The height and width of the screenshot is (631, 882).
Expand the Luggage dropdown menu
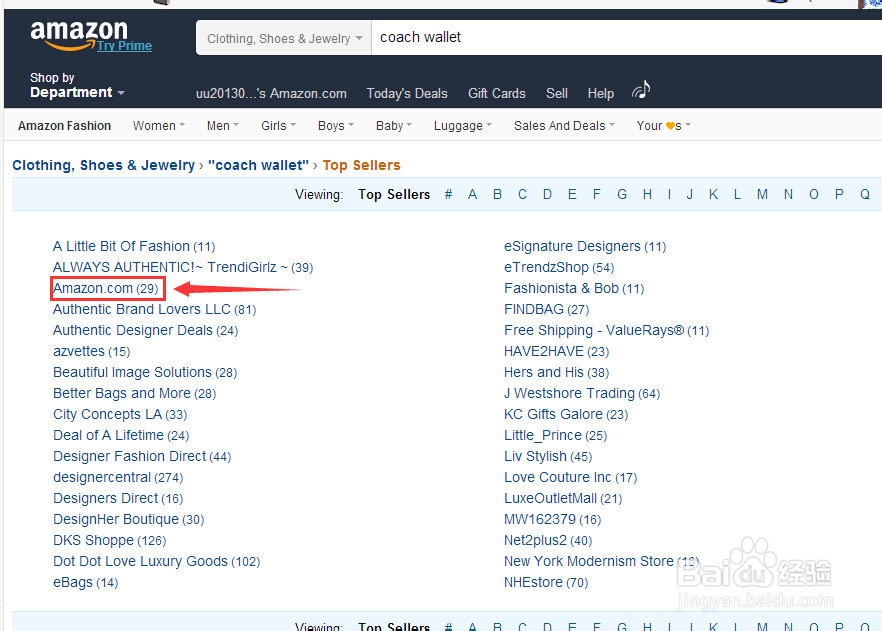coord(463,126)
